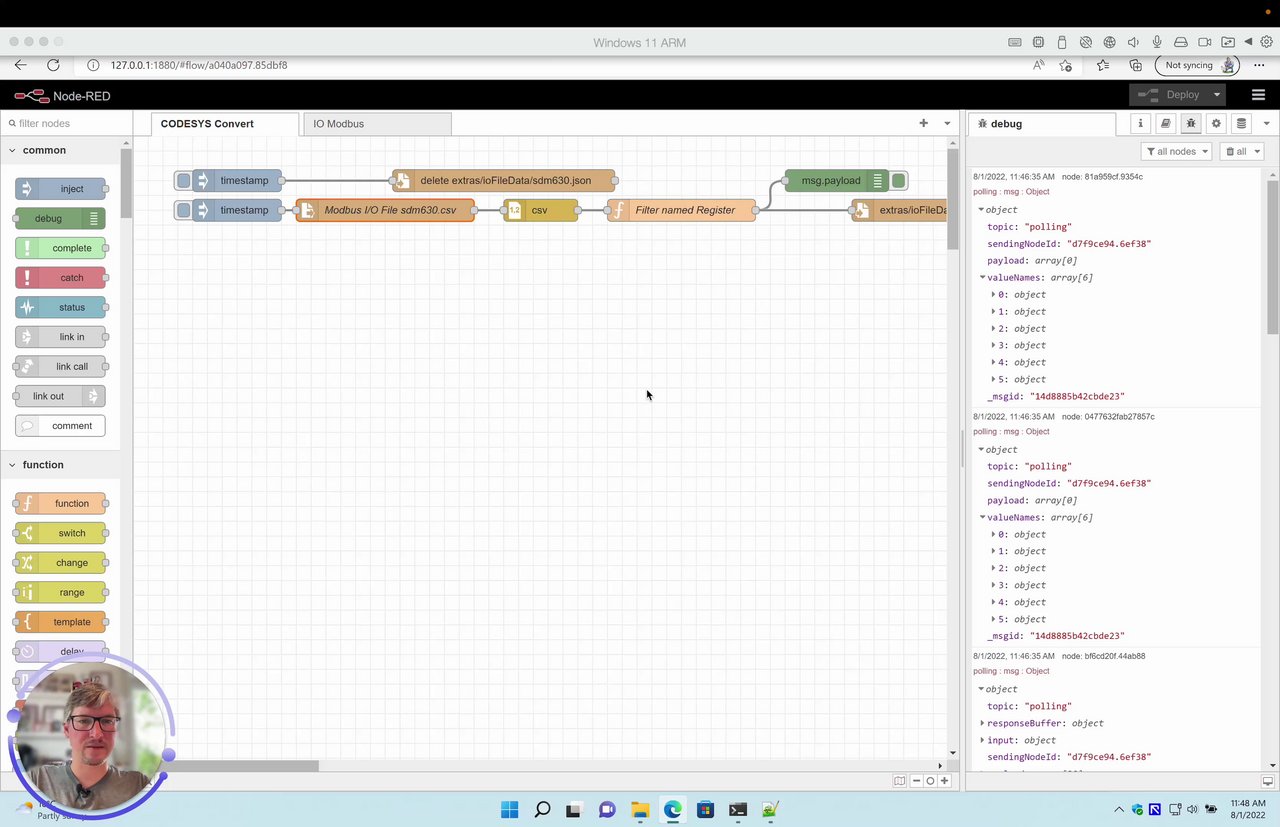Open the sidebar tabs dropdown arrow
The image size is (1280, 827).
(x=1267, y=123)
